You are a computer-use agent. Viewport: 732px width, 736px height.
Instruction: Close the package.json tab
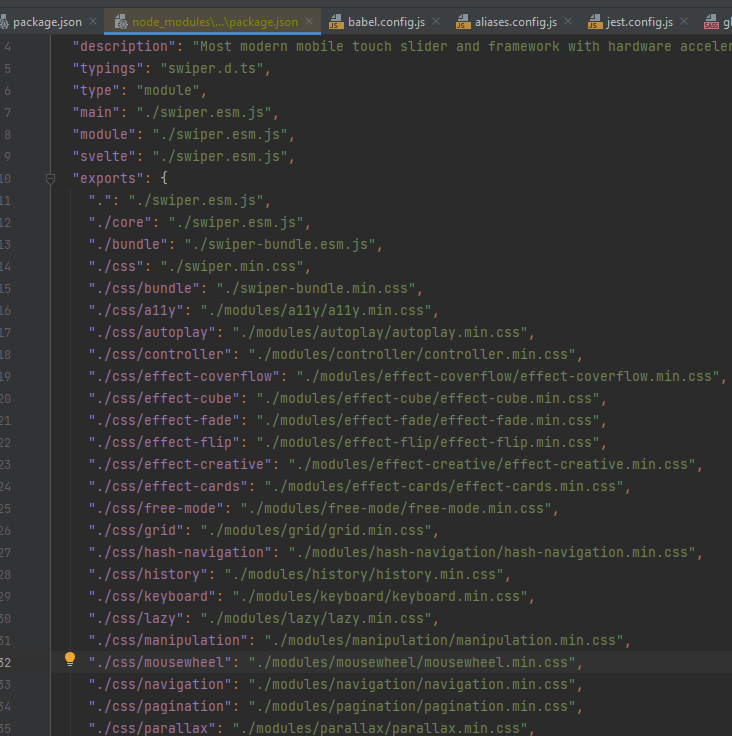(x=93, y=21)
